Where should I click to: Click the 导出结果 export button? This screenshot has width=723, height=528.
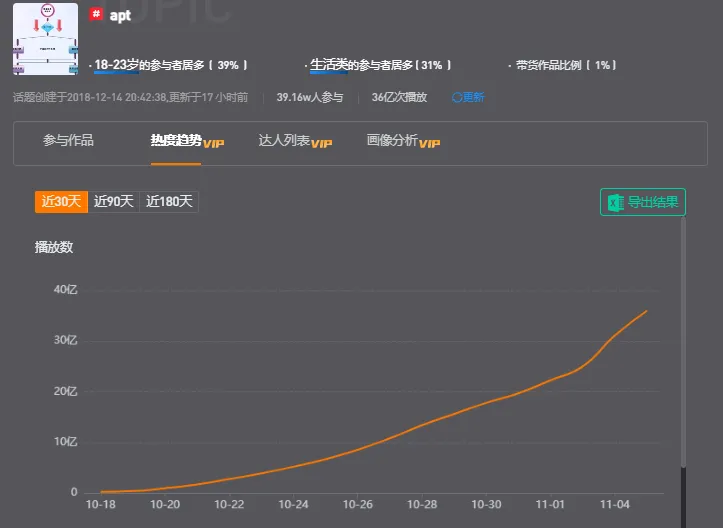tap(643, 203)
